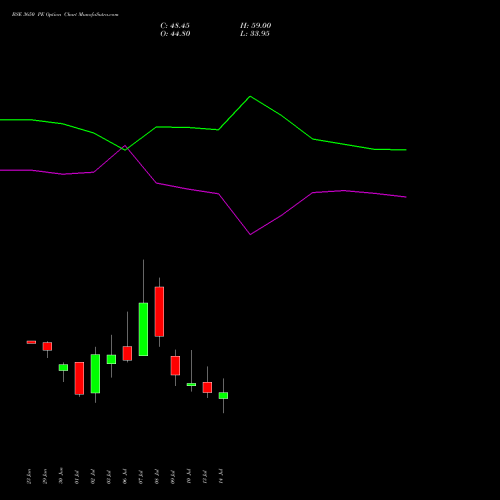Click the thin green candle on 10 Jul
The height and width of the screenshot is (500, 500).
tap(191, 385)
